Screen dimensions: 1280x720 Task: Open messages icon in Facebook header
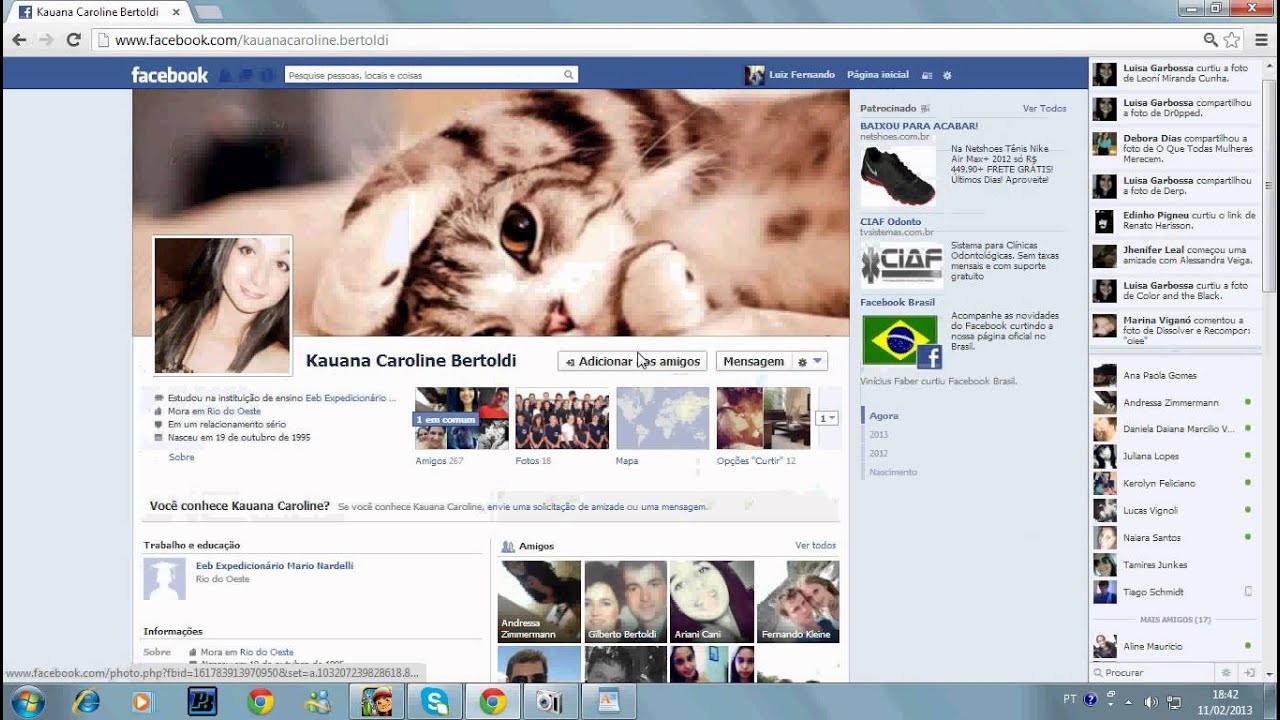pos(247,75)
